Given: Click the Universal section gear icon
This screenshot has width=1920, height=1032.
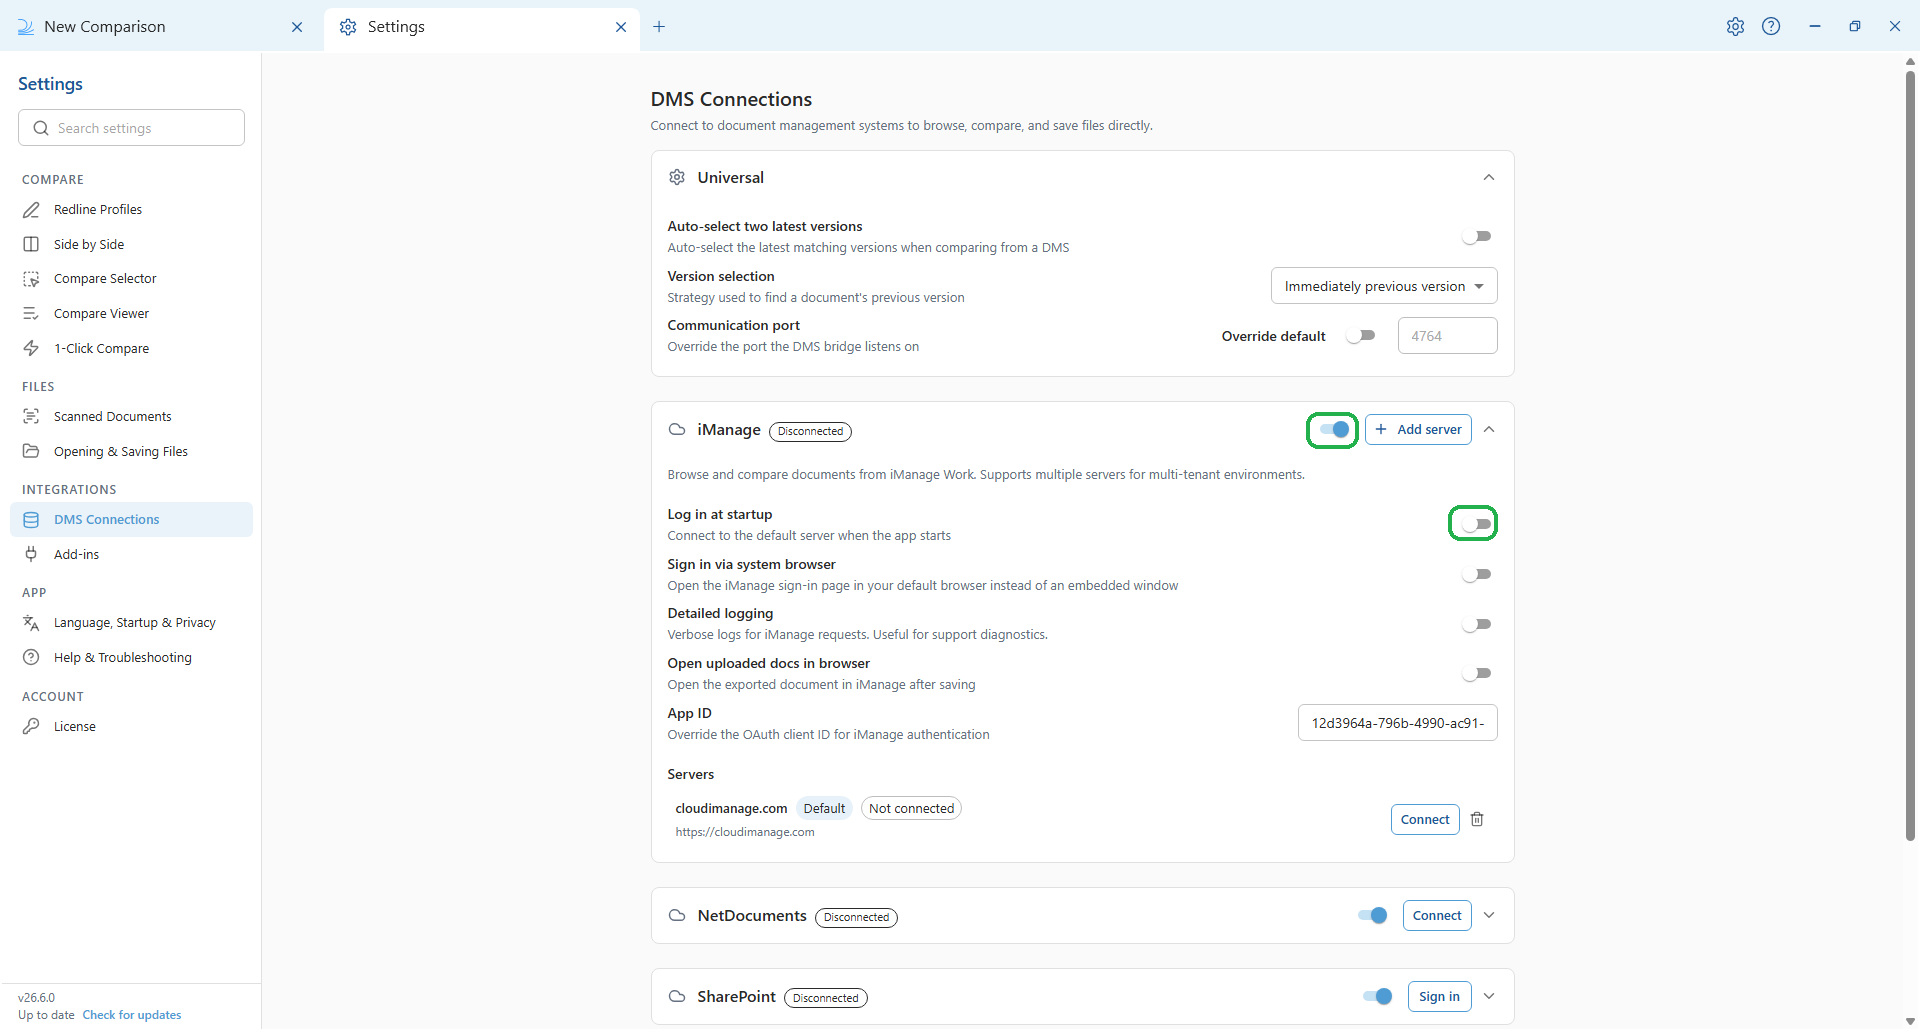Looking at the screenshot, I should (x=677, y=178).
